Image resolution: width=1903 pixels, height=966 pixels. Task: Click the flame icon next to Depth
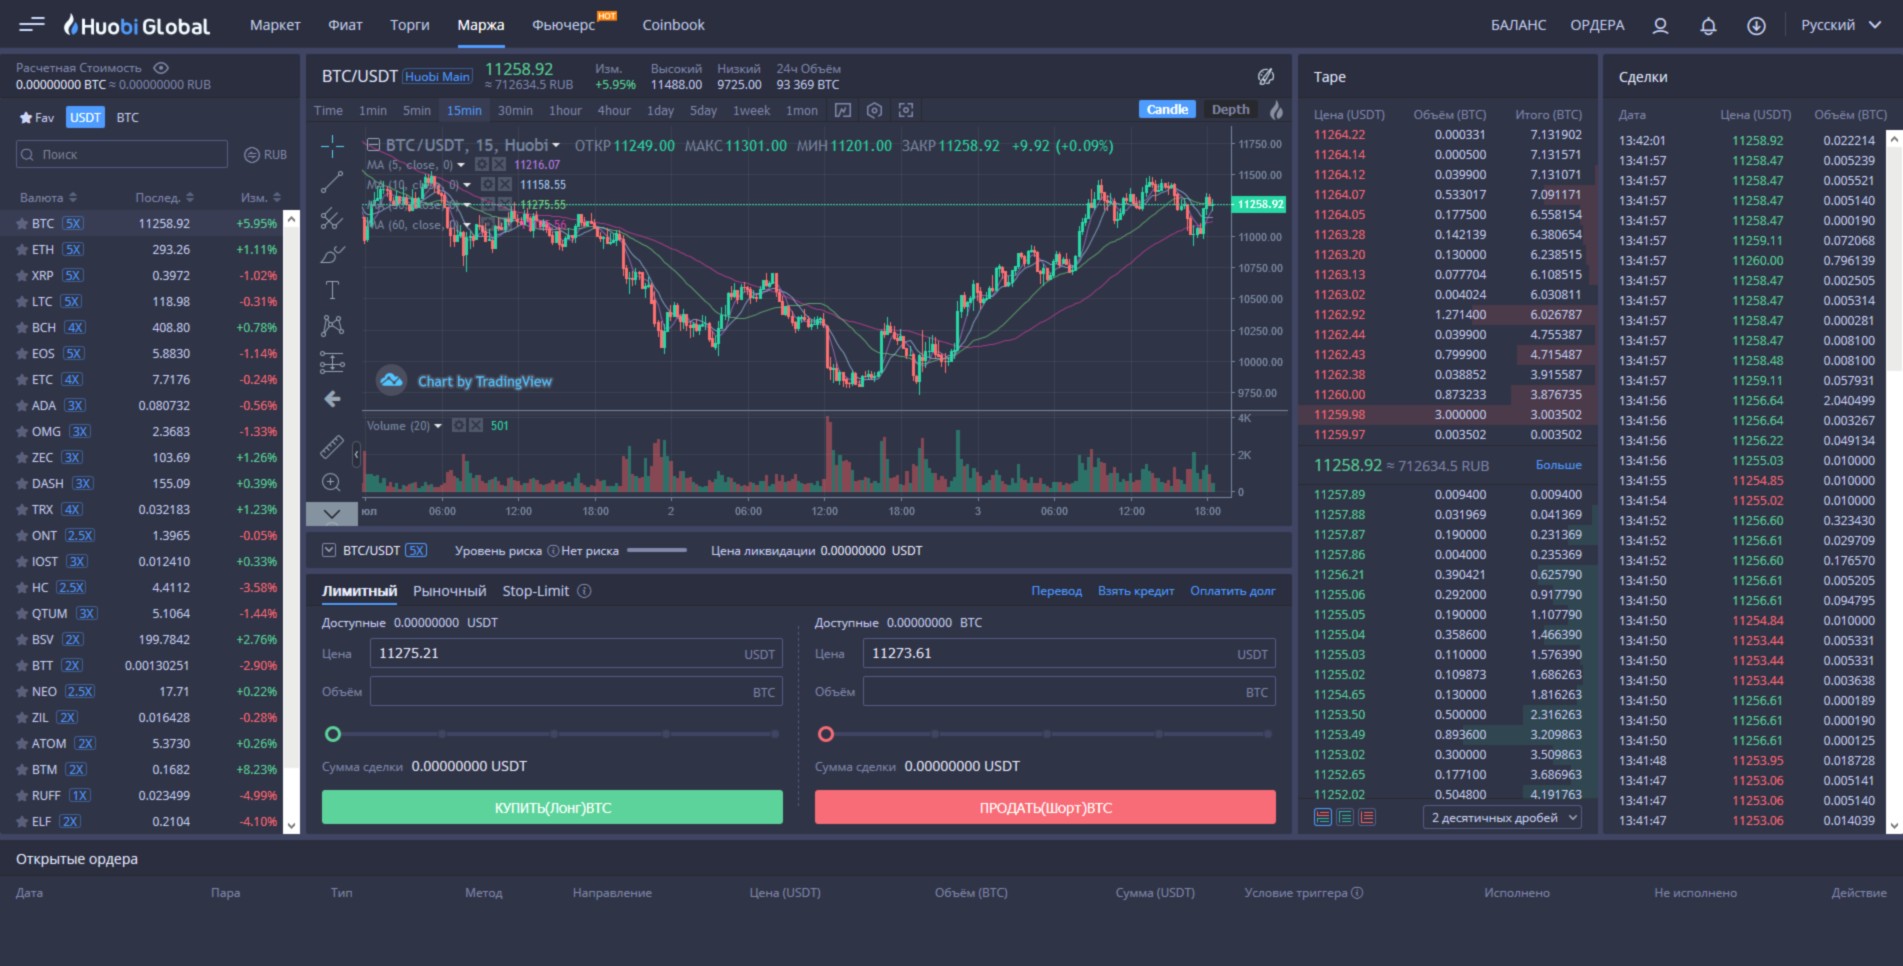pyautogui.click(x=1276, y=110)
